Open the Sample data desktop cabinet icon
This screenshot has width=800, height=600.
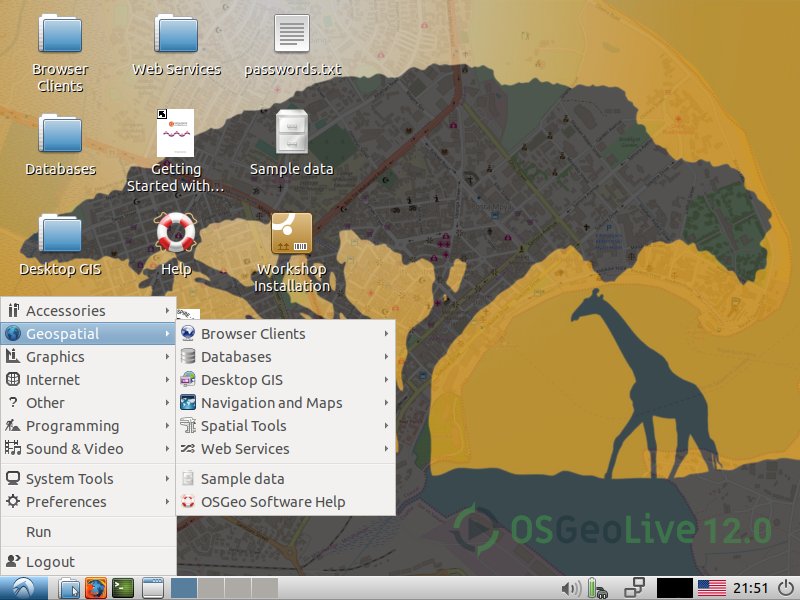pyautogui.click(x=292, y=133)
